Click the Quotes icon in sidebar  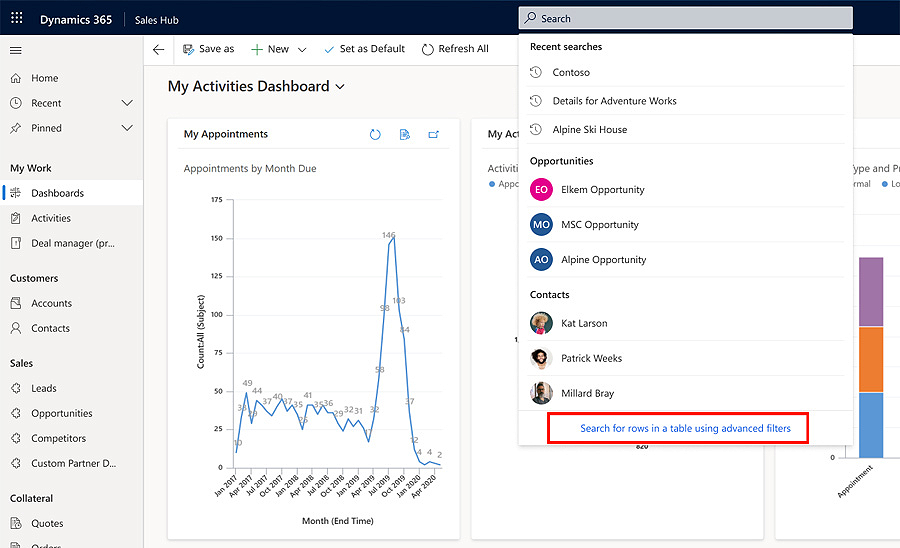pos(16,523)
